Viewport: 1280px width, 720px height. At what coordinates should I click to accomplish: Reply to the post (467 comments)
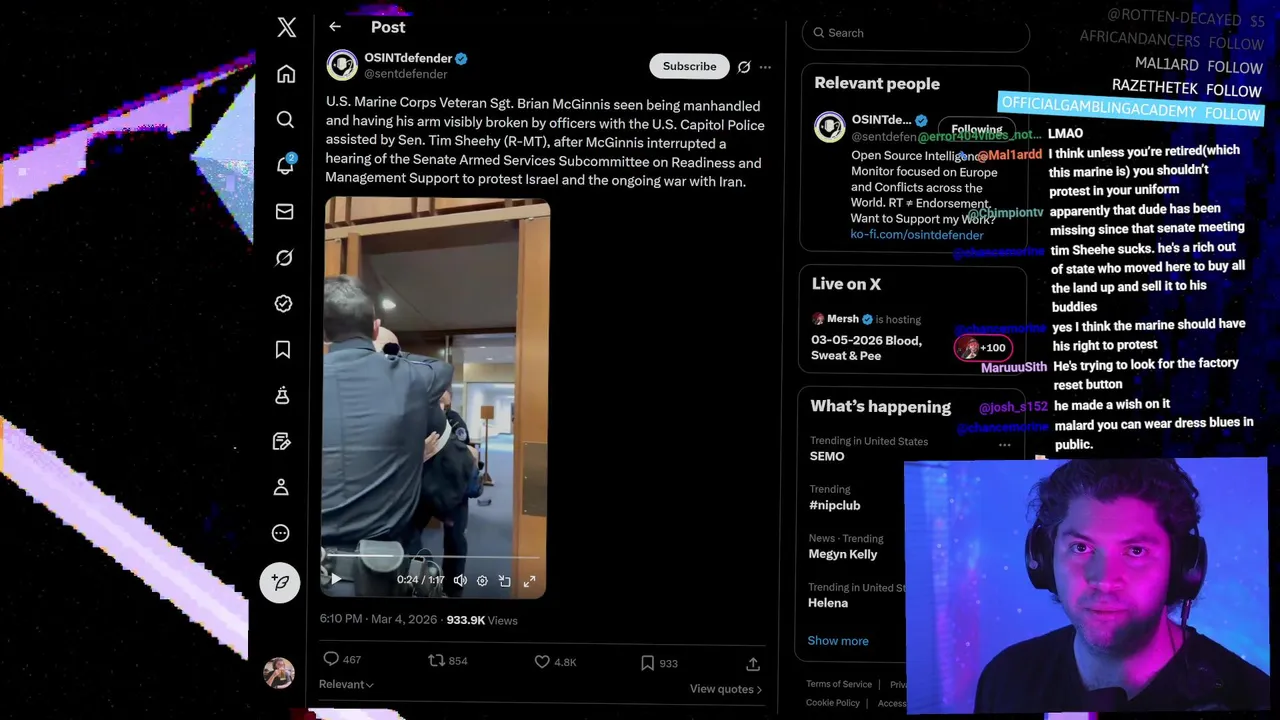coord(342,659)
